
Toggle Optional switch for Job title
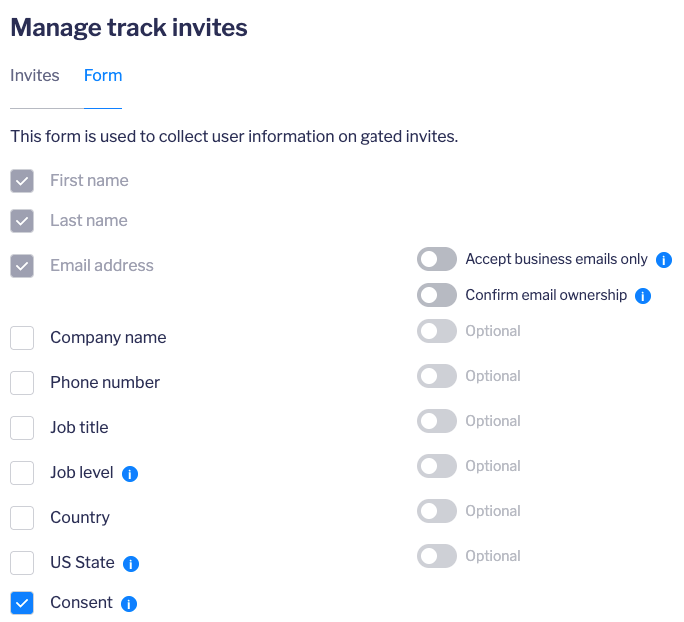(437, 421)
